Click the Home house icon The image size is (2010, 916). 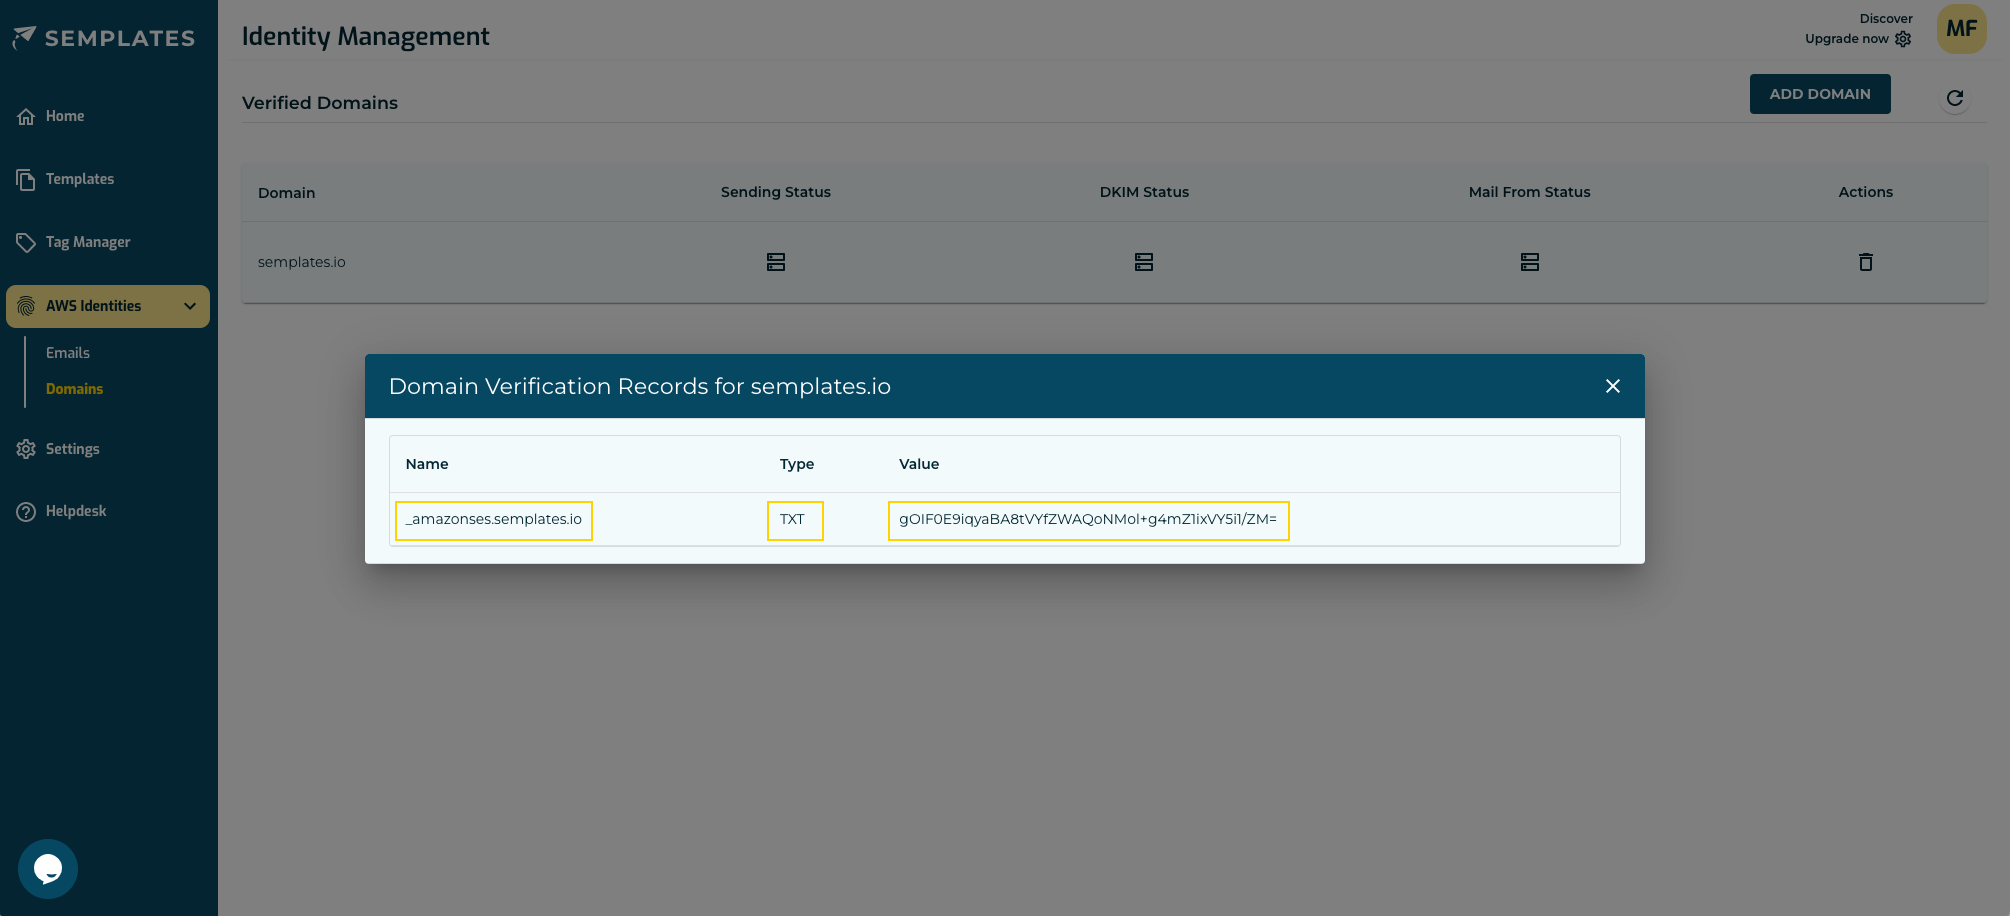pyautogui.click(x=26, y=117)
